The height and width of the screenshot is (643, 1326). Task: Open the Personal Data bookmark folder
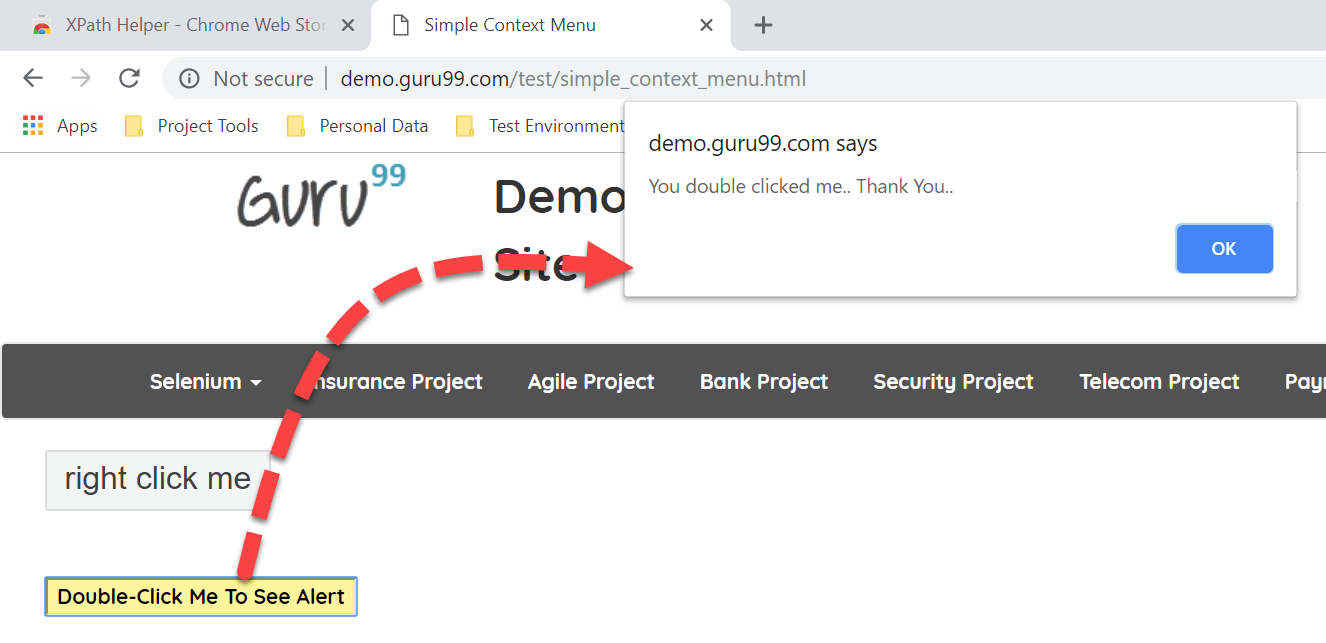coord(357,126)
